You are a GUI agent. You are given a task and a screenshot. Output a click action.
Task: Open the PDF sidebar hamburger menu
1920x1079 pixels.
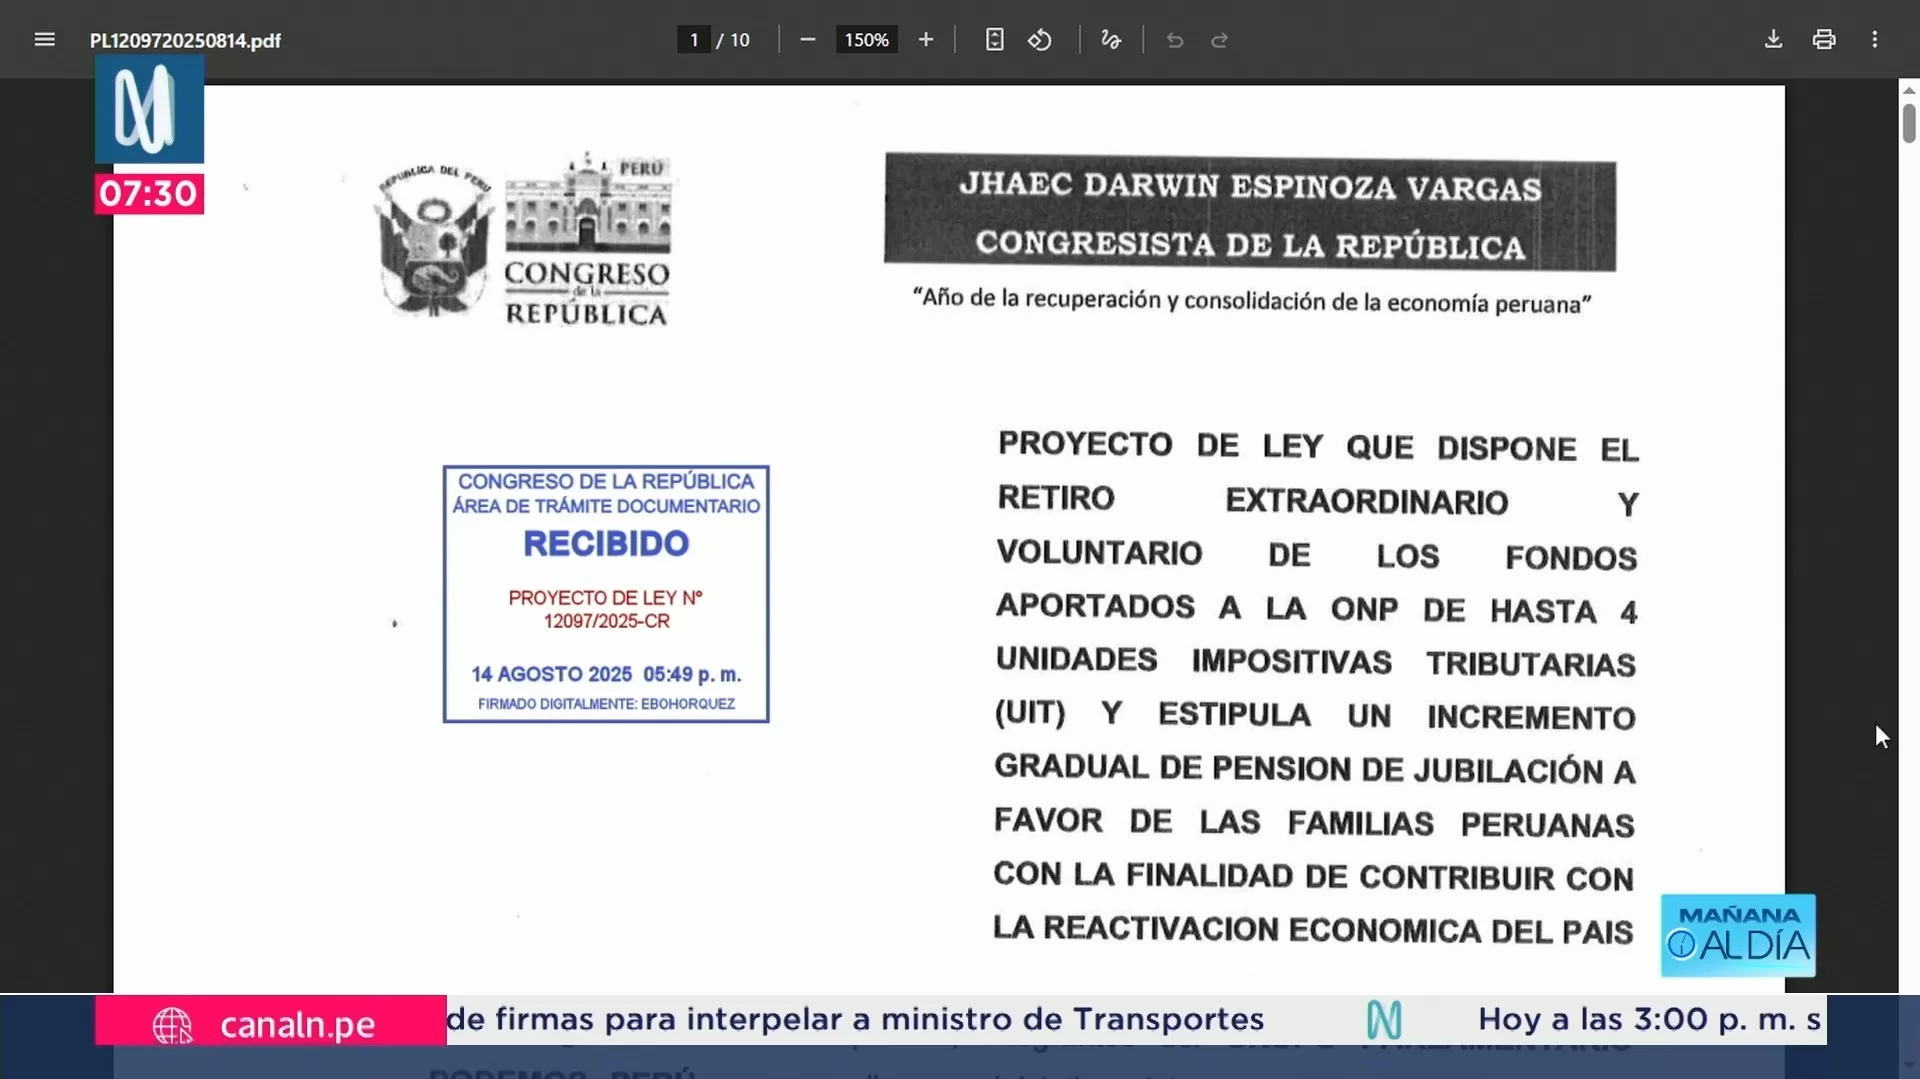coord(44,40)
